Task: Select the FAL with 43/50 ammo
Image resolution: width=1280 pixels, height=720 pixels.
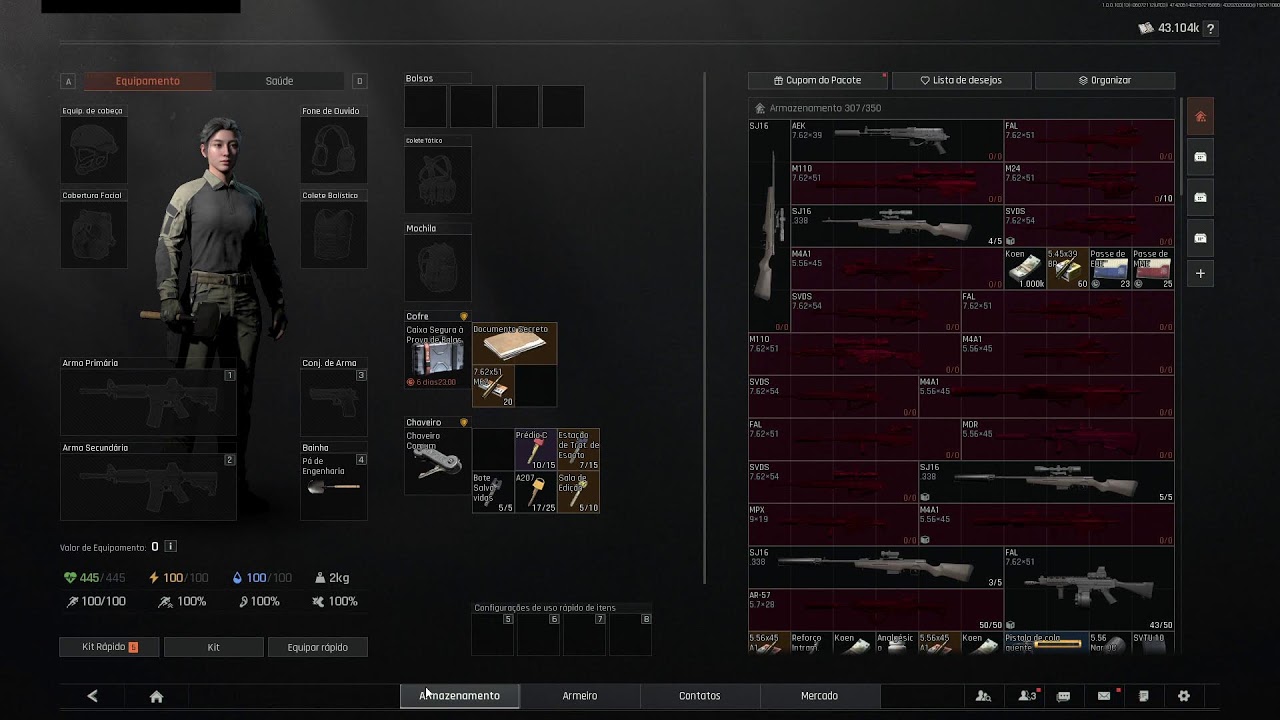Action: (x=1089, y=589)
